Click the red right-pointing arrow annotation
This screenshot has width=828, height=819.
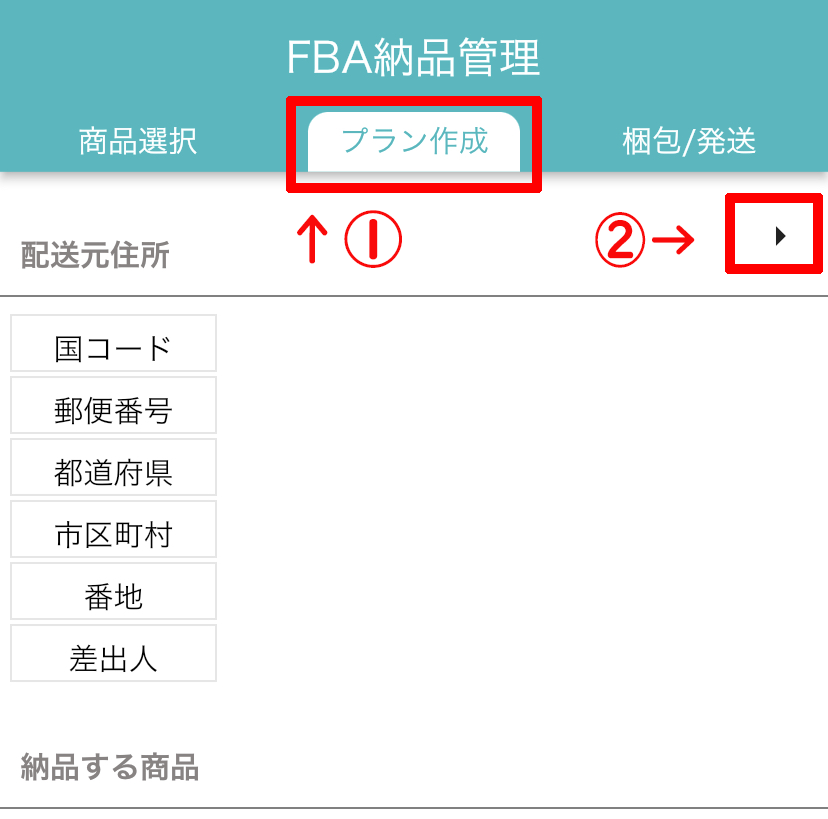[x=672, y=240]
